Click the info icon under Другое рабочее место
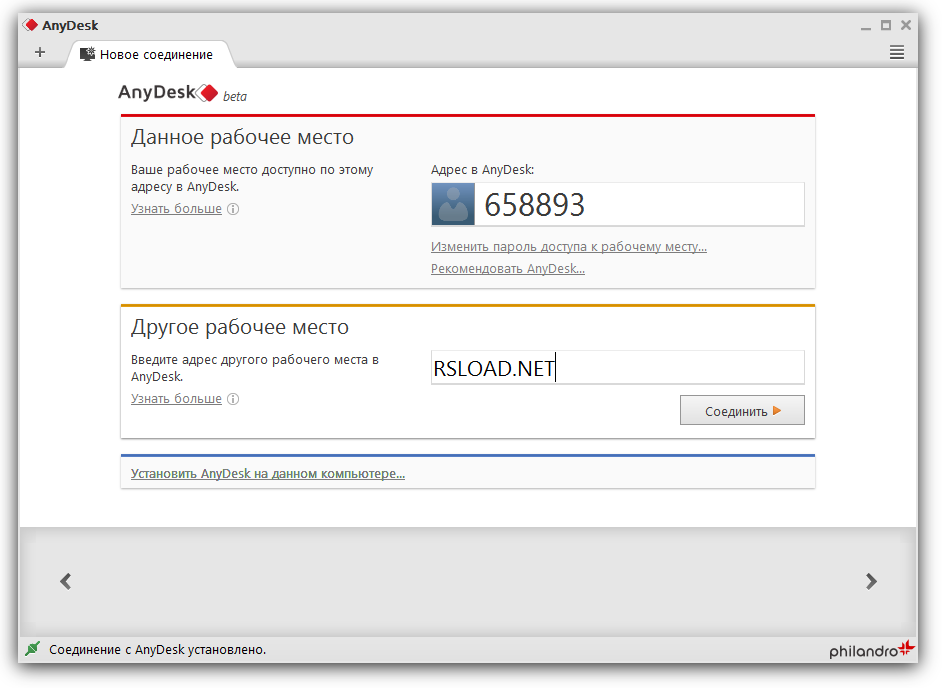The height and width of the screenshot is (688, 942). (232, 398)
